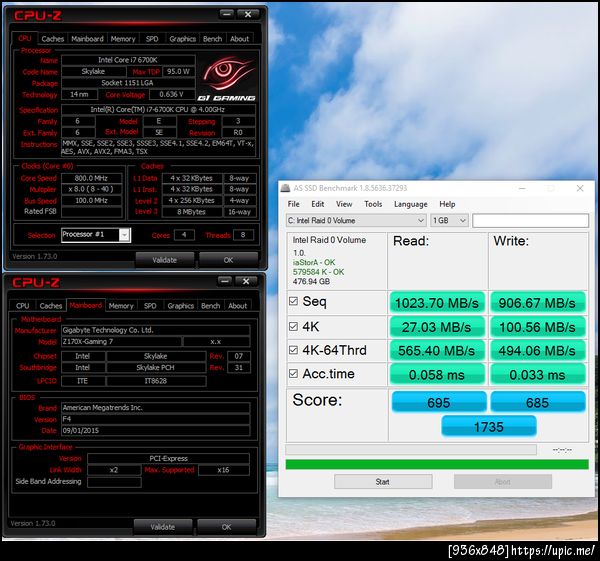Toggle the 4K-64Thrd test checkbox
Viewport: 600px width, 561px height.
click(293, 350)
